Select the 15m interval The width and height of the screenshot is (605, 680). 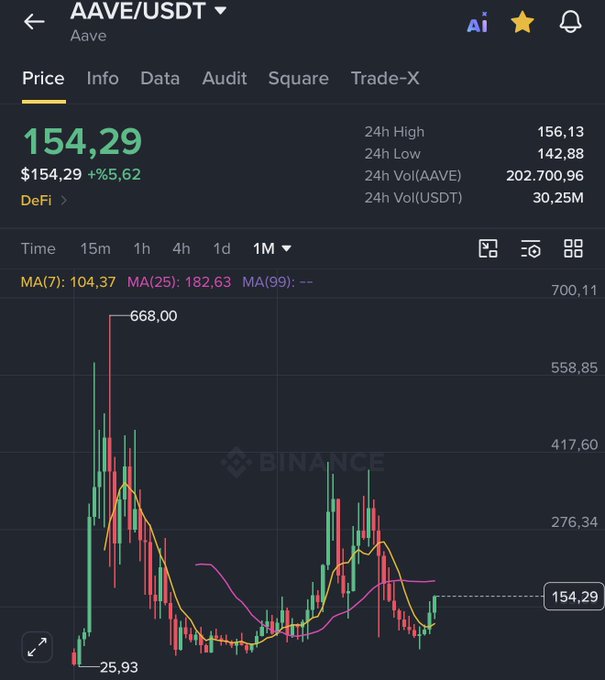95,249
